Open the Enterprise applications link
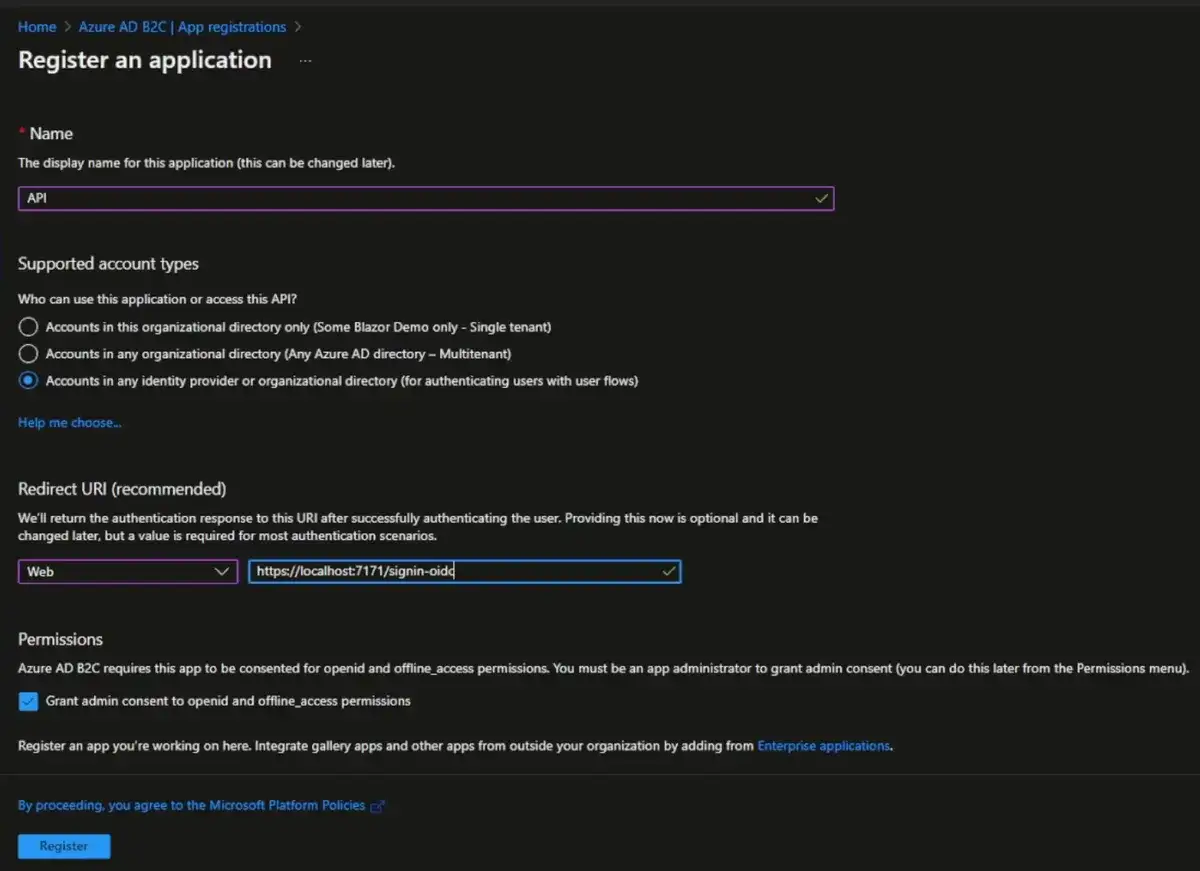This screenshot has height=871, width=1200. pos(823,746)
